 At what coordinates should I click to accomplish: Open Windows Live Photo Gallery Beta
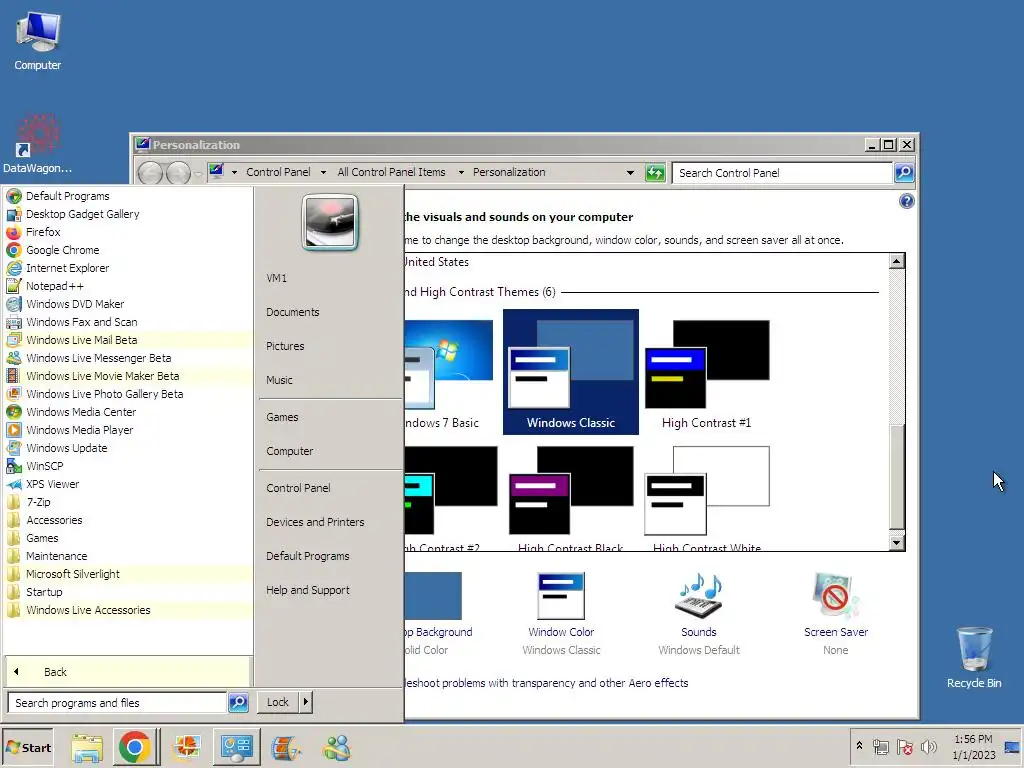[104, 394]
